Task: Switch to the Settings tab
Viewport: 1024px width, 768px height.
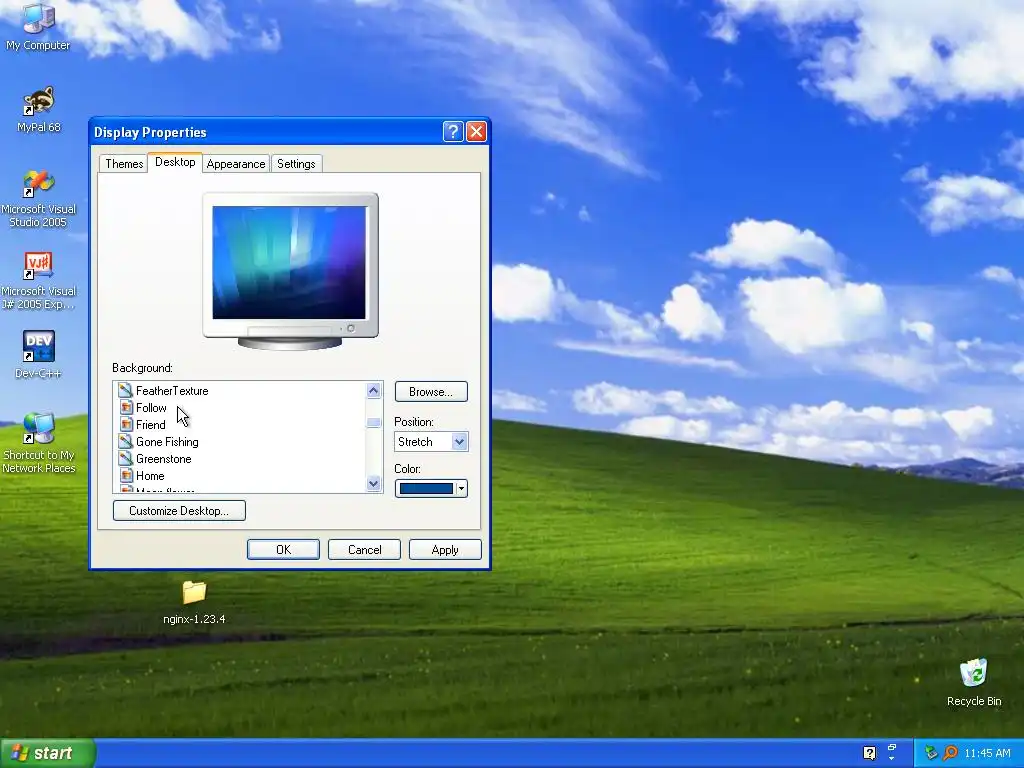Action: coord(296,163)
